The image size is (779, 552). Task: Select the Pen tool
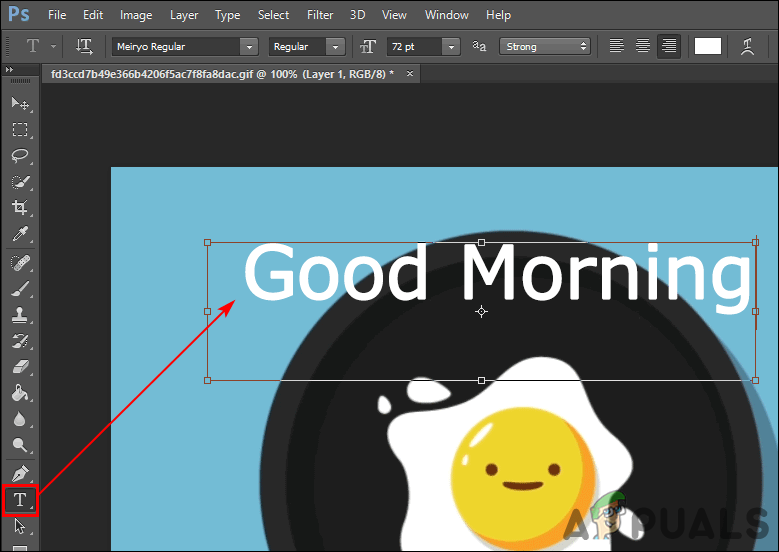tap(20, 473)
